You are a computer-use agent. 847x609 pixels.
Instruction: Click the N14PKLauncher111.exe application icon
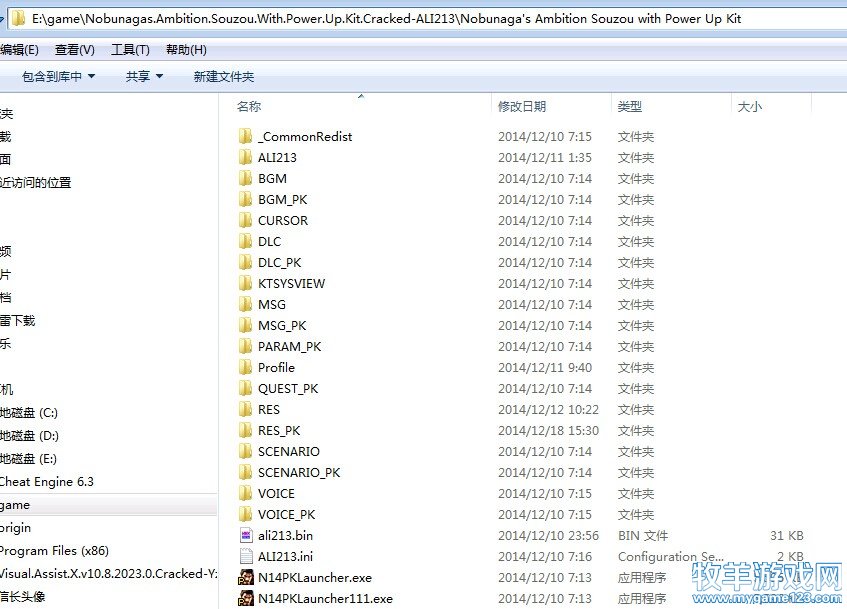[x=246, y=598]
